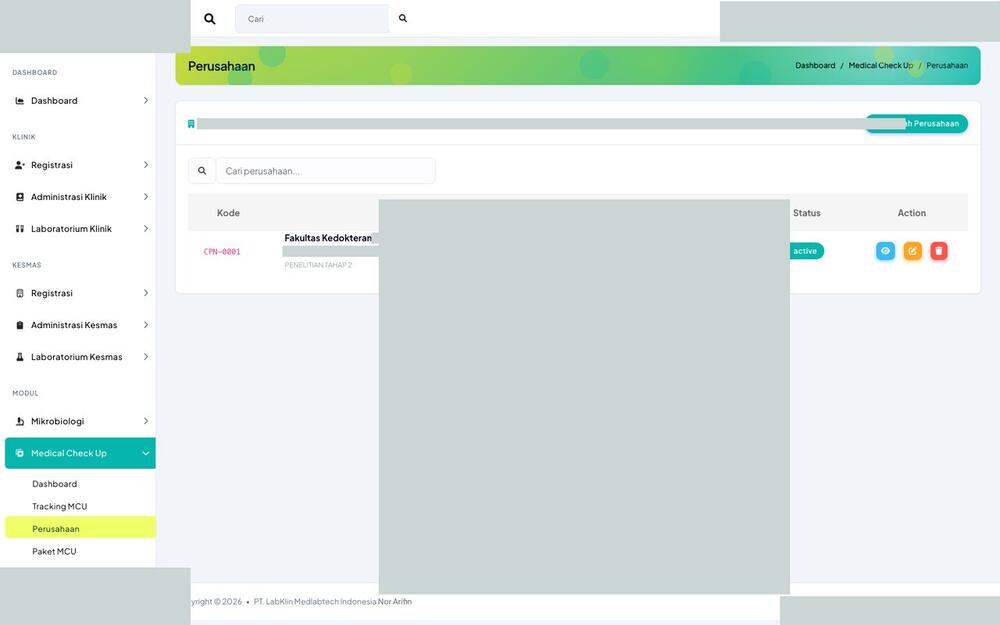Click the Cari perusahaan input field
The image size is (1000, 625).
(x=326, y=171)
